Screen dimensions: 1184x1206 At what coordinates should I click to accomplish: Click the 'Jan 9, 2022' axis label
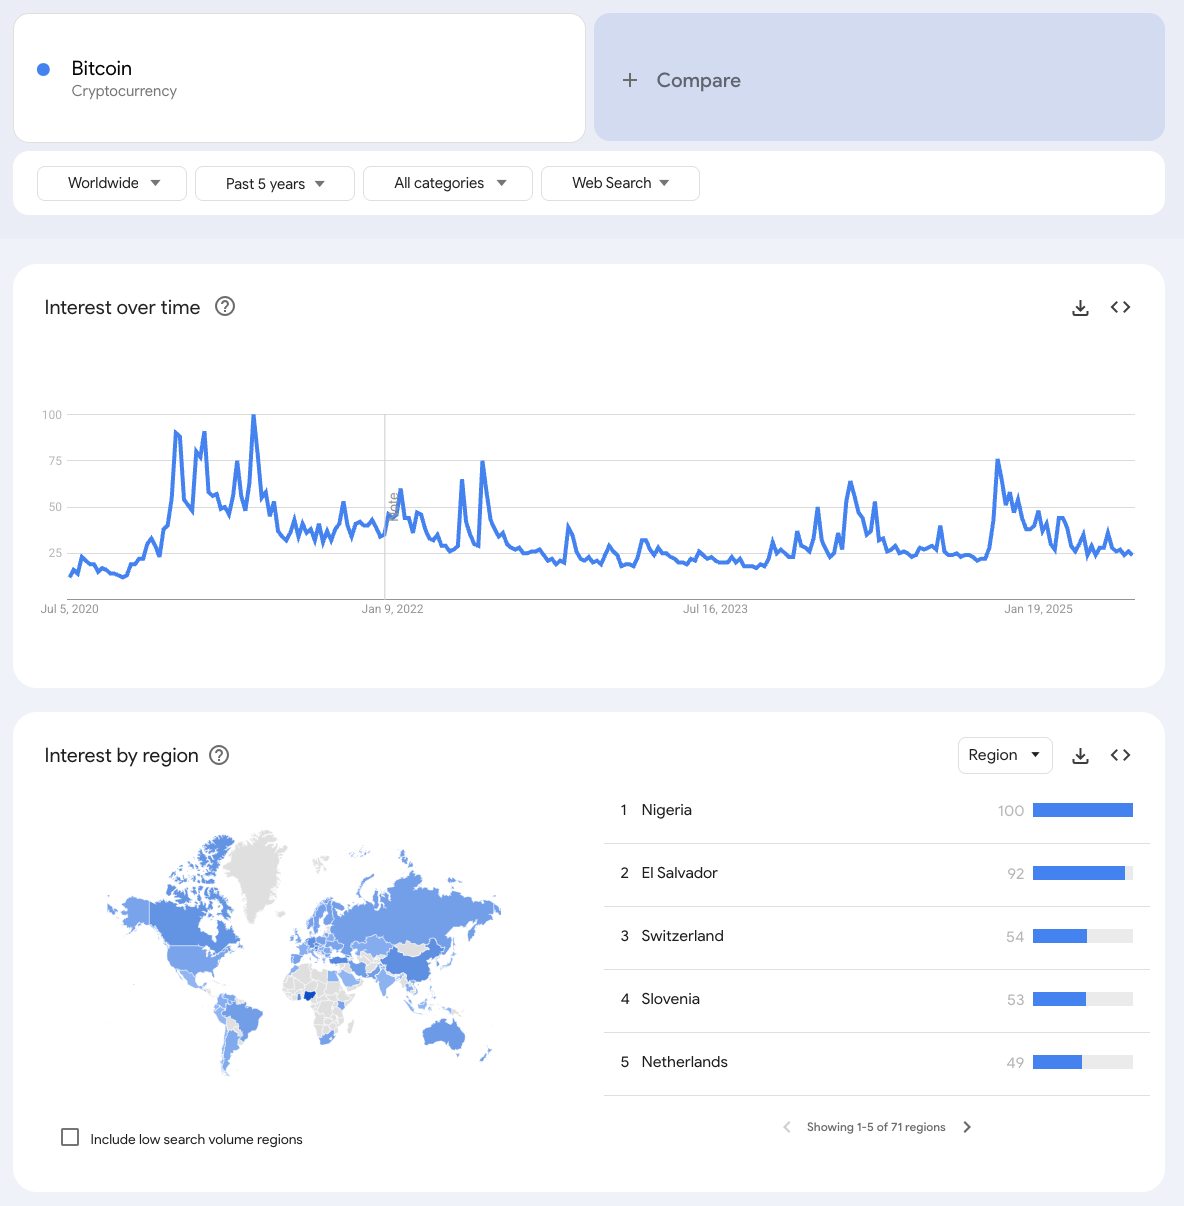click(392, 609)
